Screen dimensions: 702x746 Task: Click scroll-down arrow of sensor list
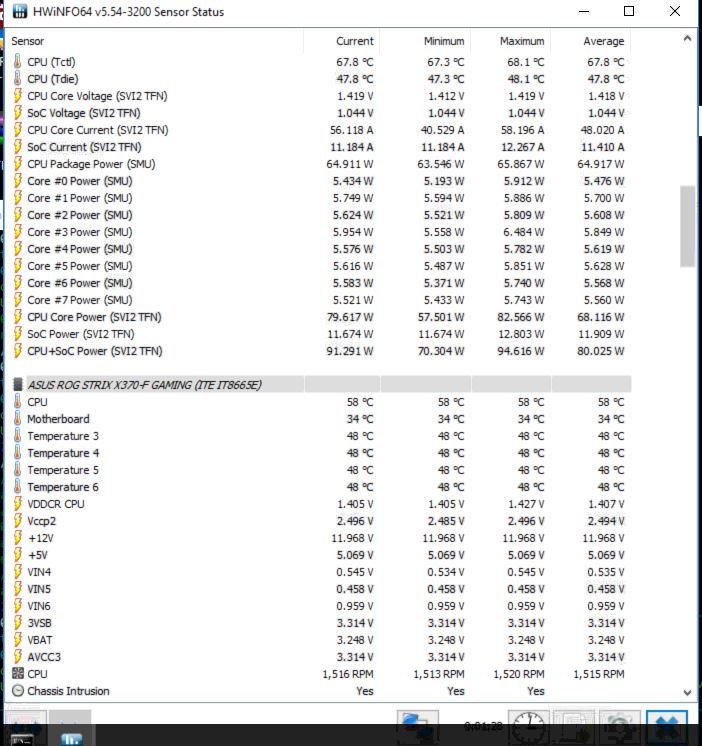click(x=687, y=693)
